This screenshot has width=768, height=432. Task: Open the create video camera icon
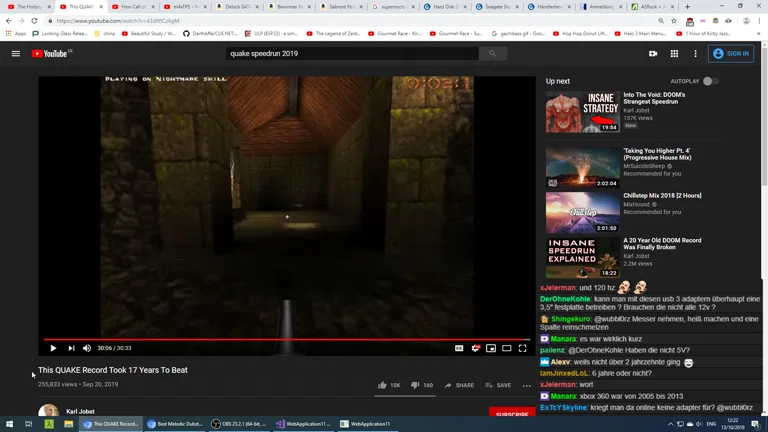coord(653,53)
